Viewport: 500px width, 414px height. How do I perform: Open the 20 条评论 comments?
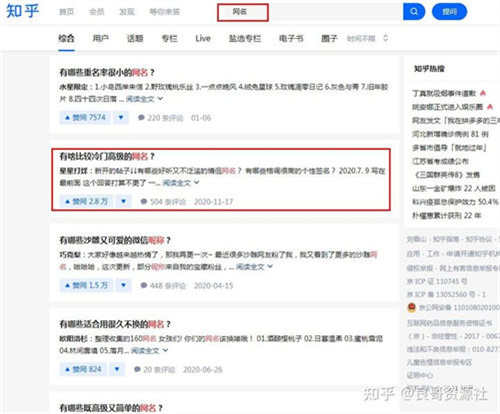155,370
